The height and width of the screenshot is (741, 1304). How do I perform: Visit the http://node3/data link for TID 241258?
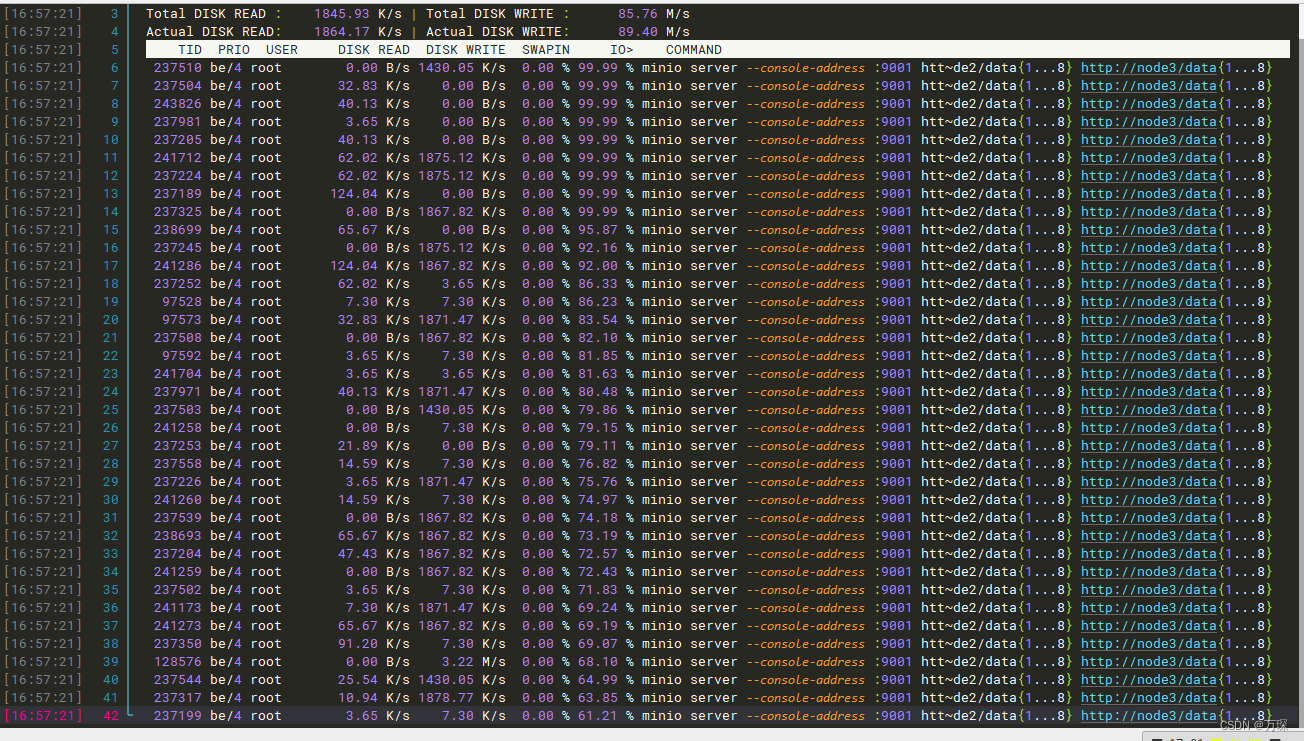pyautogui.click(x=1149, y=428)
